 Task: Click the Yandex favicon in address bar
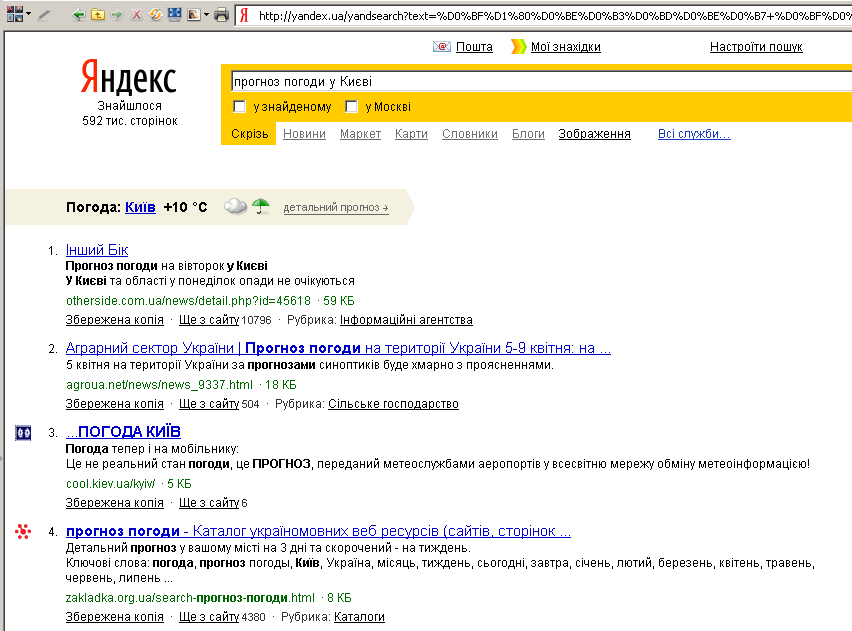click(x=245, y=16)
